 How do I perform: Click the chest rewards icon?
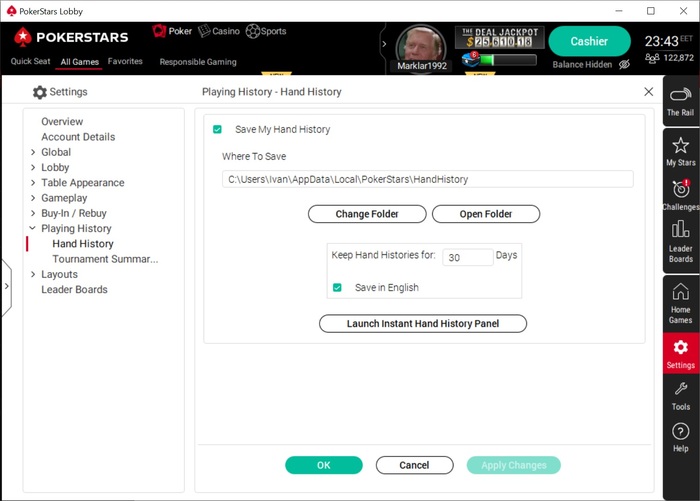click(470, 58)
